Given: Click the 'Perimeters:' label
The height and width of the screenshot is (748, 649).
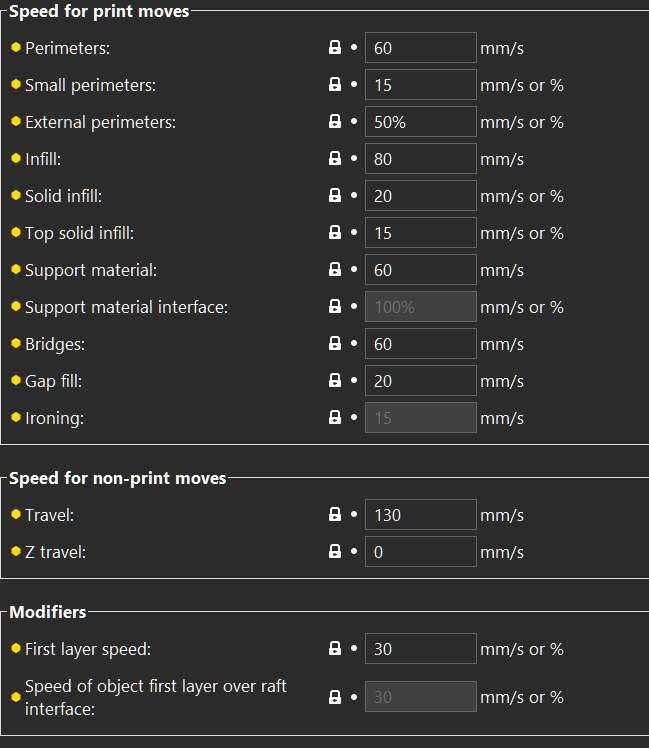Looking at the screenshot, I should click(x=67, y=48).
